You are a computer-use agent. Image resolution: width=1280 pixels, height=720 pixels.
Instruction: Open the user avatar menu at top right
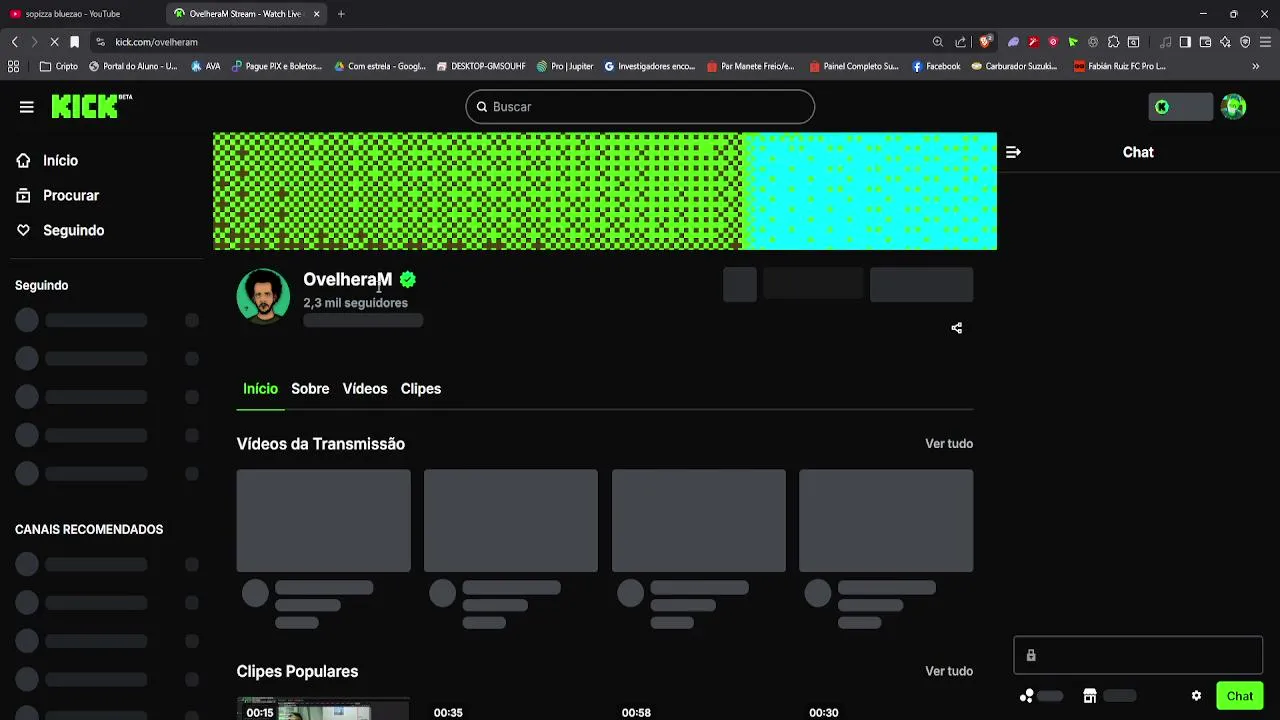[x=1234, y=107]
